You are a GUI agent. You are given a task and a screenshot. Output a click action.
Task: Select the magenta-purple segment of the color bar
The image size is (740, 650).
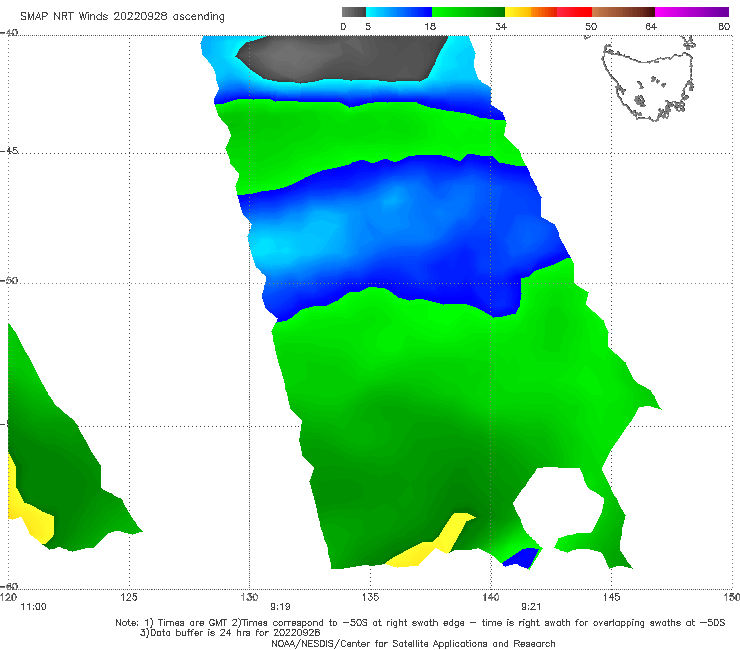692,12
